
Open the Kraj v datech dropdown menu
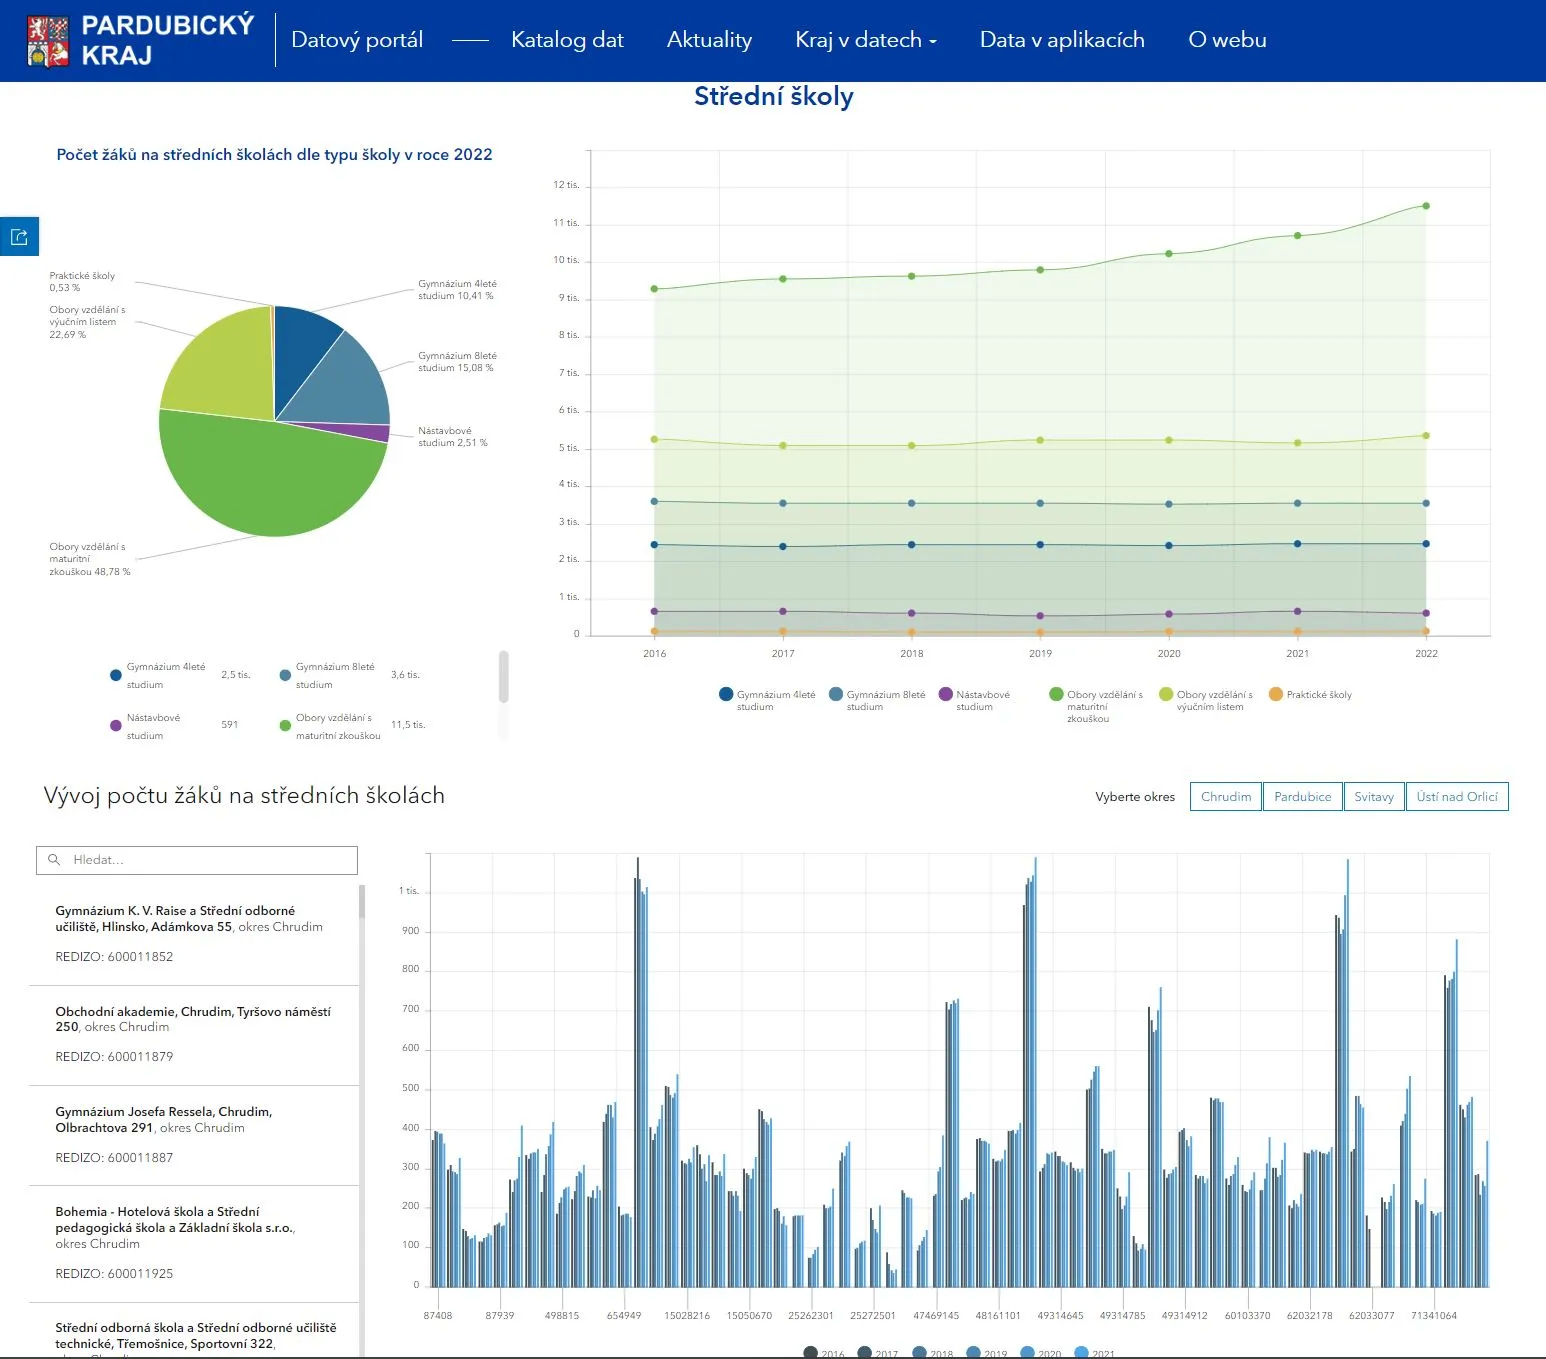pyautogui.click(x=866, y=40)
